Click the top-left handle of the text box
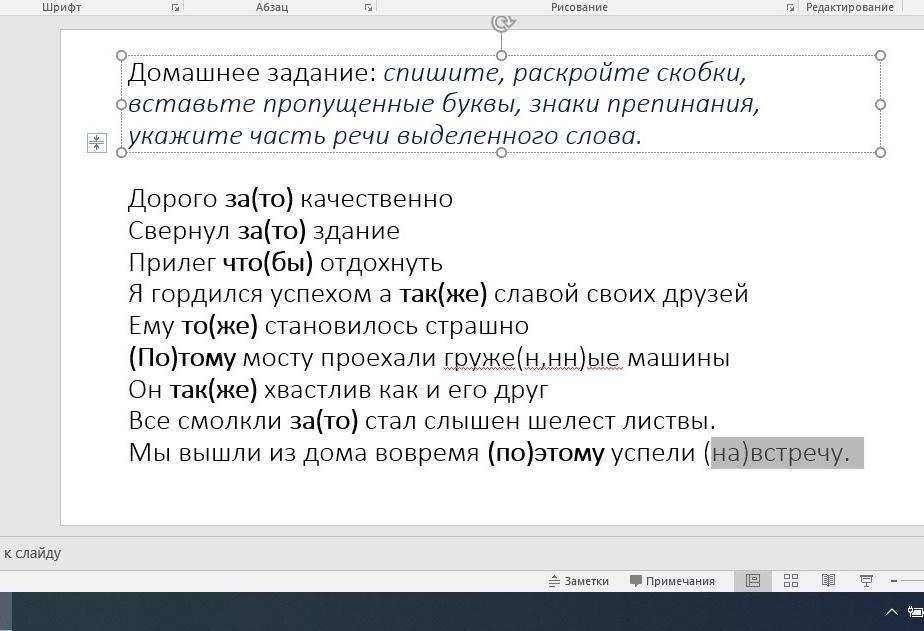 [121, 55]
